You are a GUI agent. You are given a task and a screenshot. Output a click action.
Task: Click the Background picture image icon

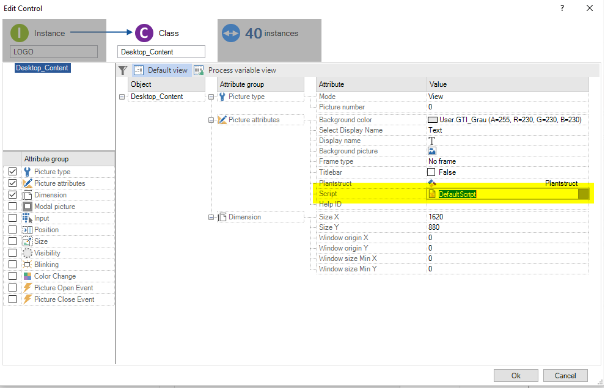coord(432,151)
